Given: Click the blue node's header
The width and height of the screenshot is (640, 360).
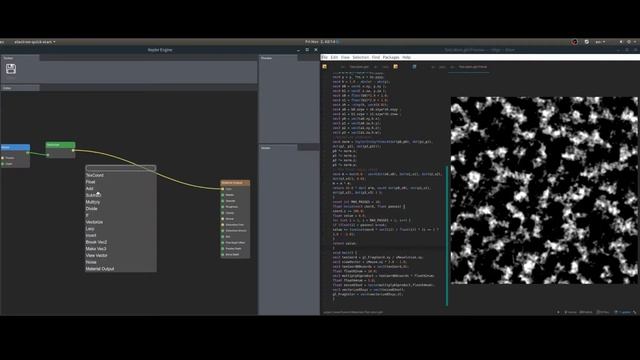Looking at the screenshot, I should click(15, 147).
